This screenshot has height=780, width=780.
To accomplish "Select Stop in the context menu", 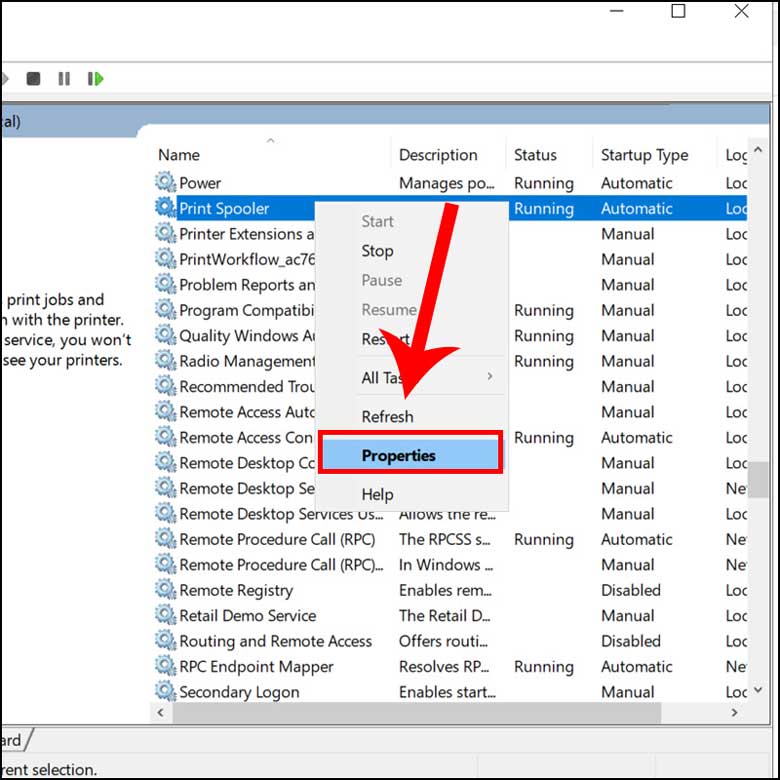I will [x=378, y=251].
